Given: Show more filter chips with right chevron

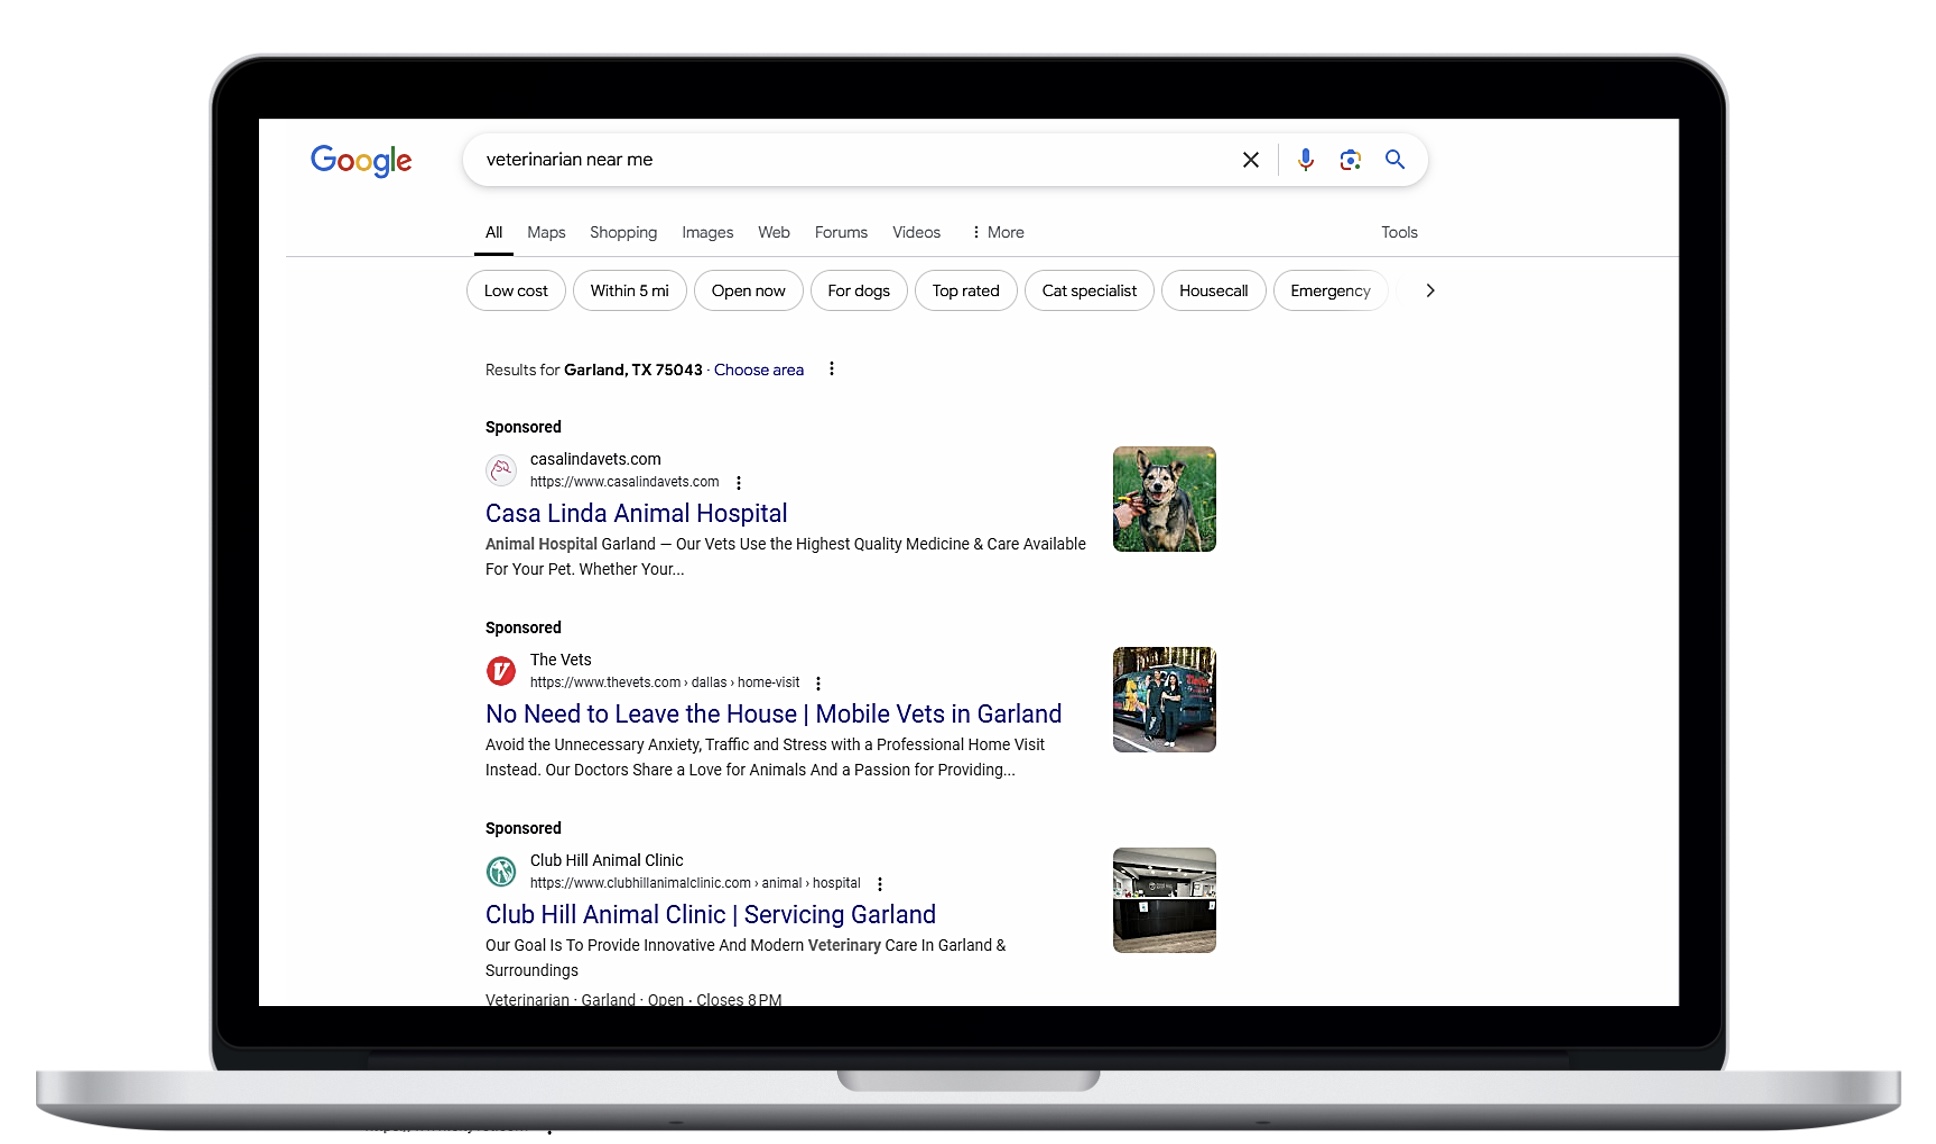Looking at the screenshot, I should point(1430,291).
